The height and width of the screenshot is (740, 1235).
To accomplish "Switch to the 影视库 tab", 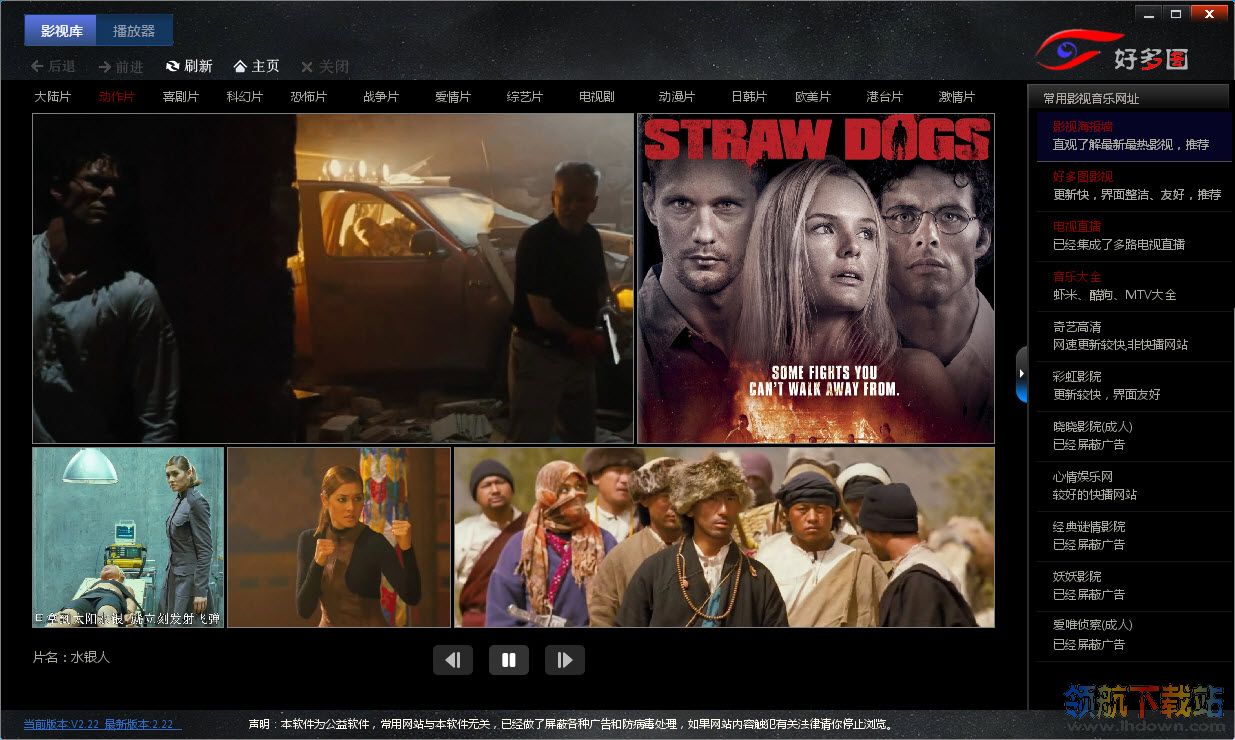I will tap(61, 30).
